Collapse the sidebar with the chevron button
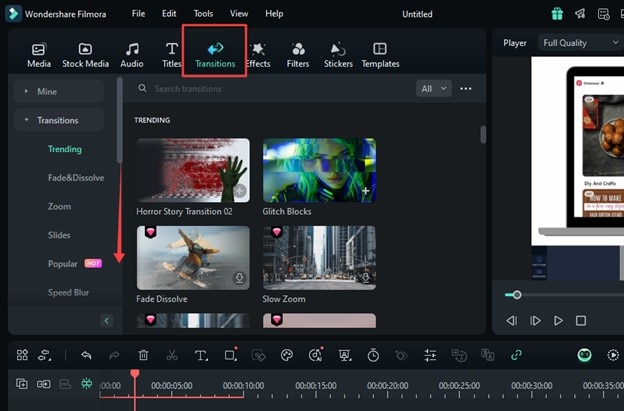 106,320
